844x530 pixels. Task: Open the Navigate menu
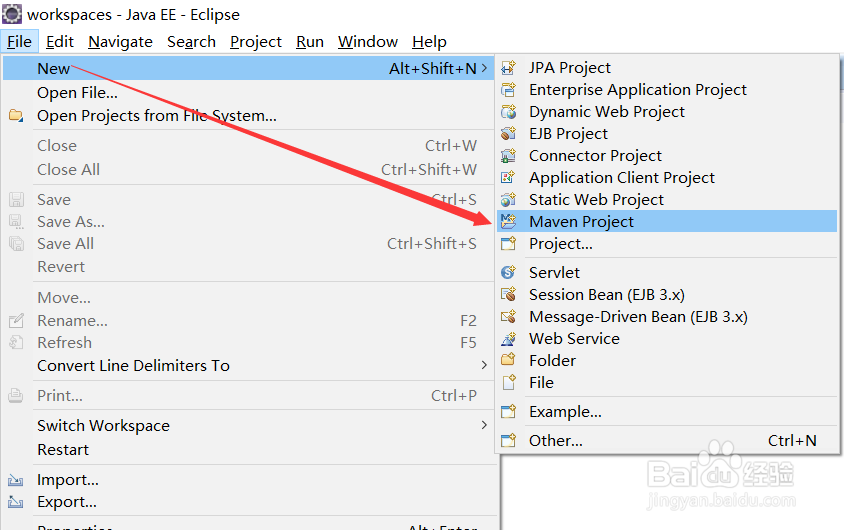121,41
